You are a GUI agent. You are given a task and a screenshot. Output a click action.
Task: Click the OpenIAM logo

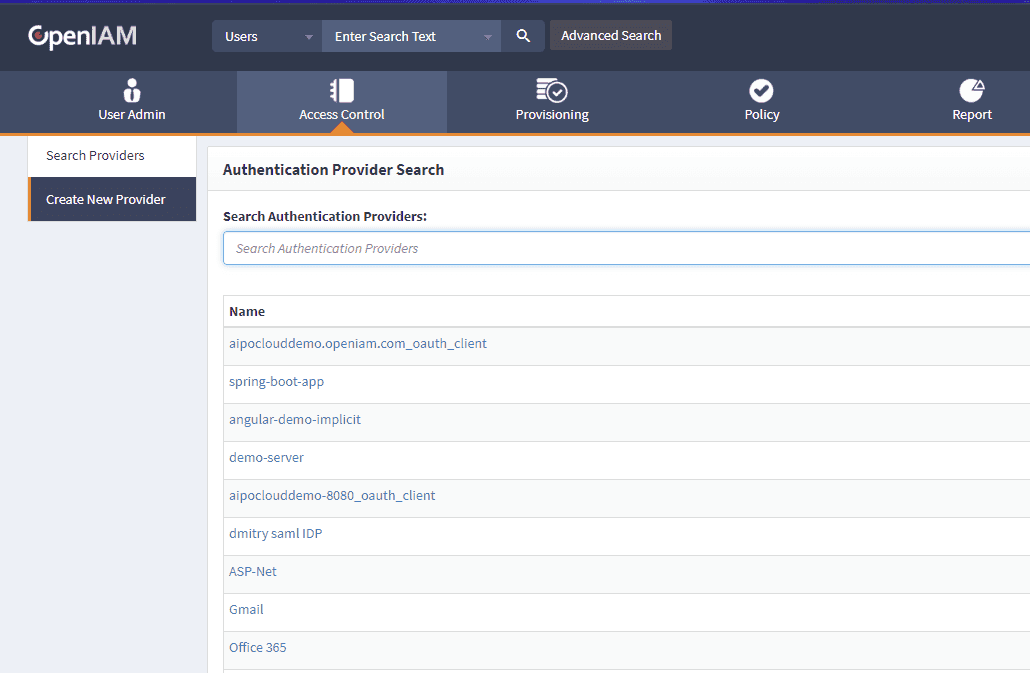tap(82, 37)
